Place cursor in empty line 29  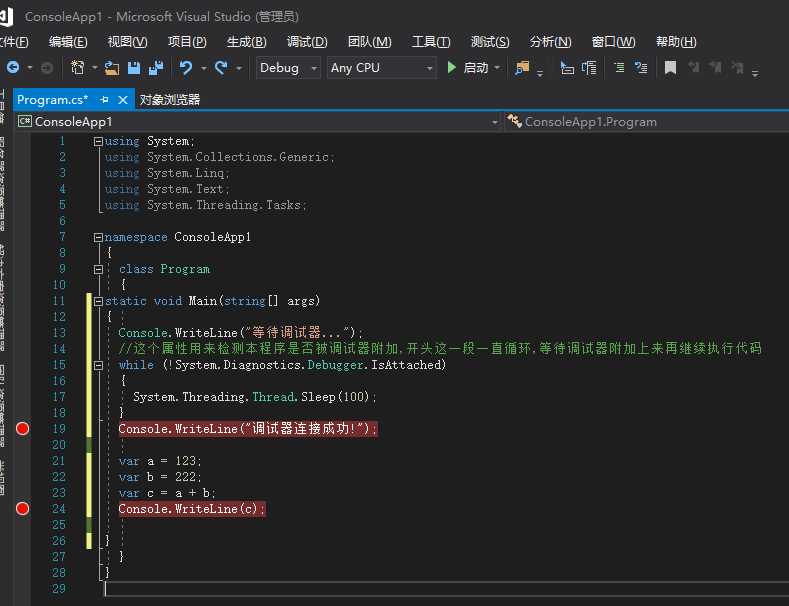click(446, 588)
